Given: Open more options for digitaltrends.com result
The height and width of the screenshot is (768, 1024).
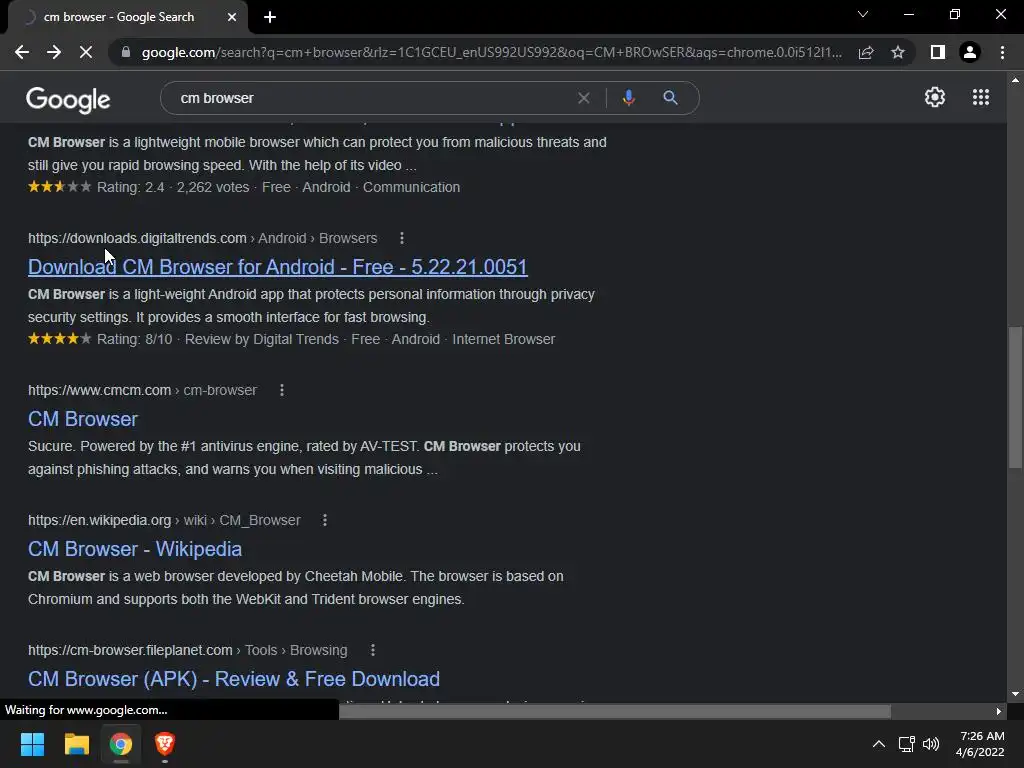Looking at the screenshot, I should [x=402, y=238].
